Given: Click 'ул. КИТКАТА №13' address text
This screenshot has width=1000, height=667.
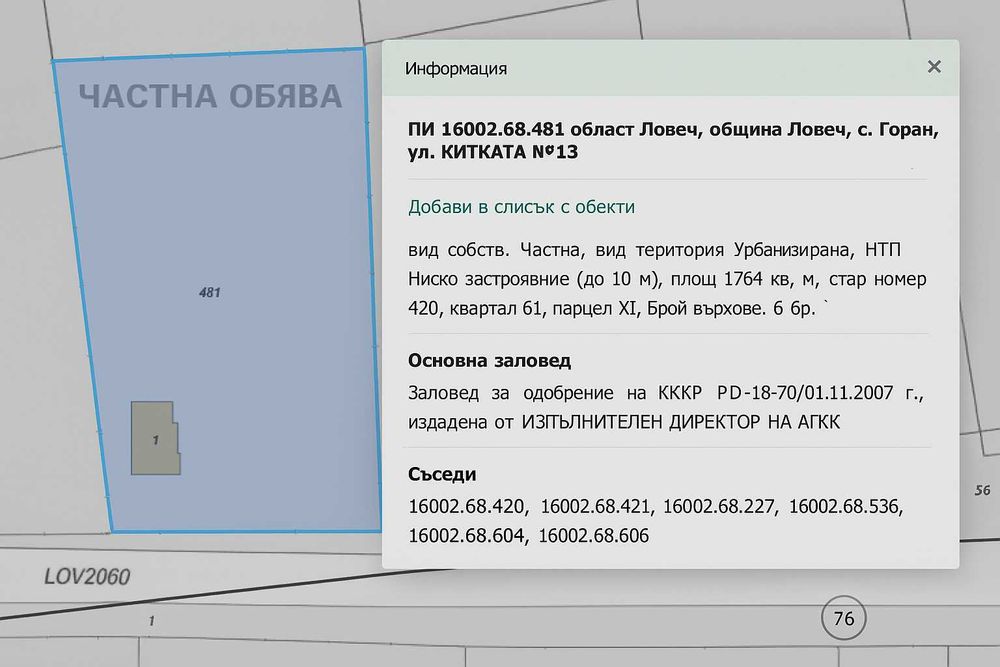Looking at the screenshot, I should tap(493, 152).
